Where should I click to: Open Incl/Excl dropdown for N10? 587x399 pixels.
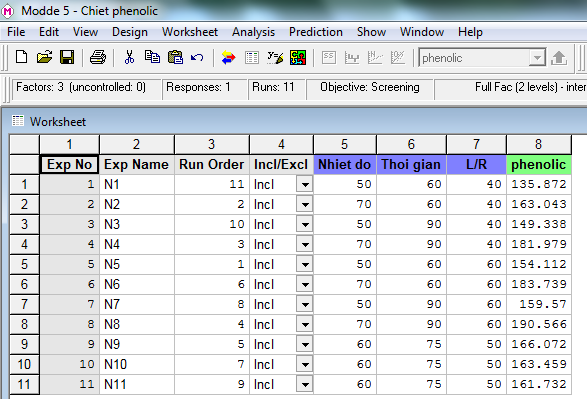[x=305, y=364]
